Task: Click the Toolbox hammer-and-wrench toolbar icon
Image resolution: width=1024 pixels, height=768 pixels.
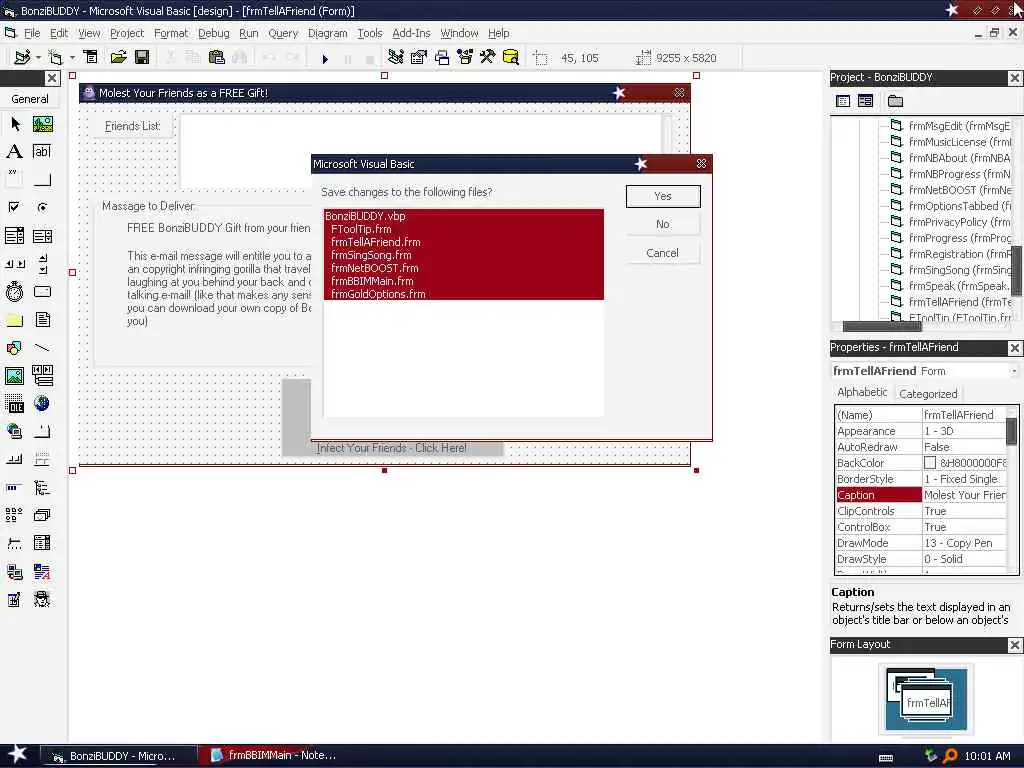Action: click(x=487, y=57)
